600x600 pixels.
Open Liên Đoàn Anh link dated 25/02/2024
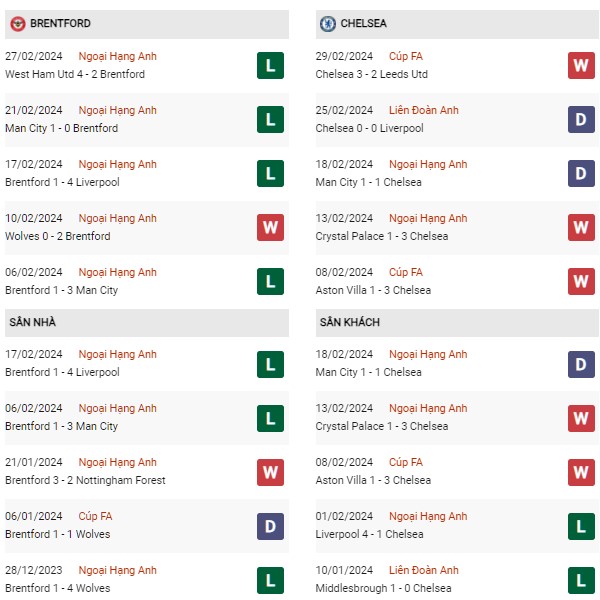(x=424, y=110)
